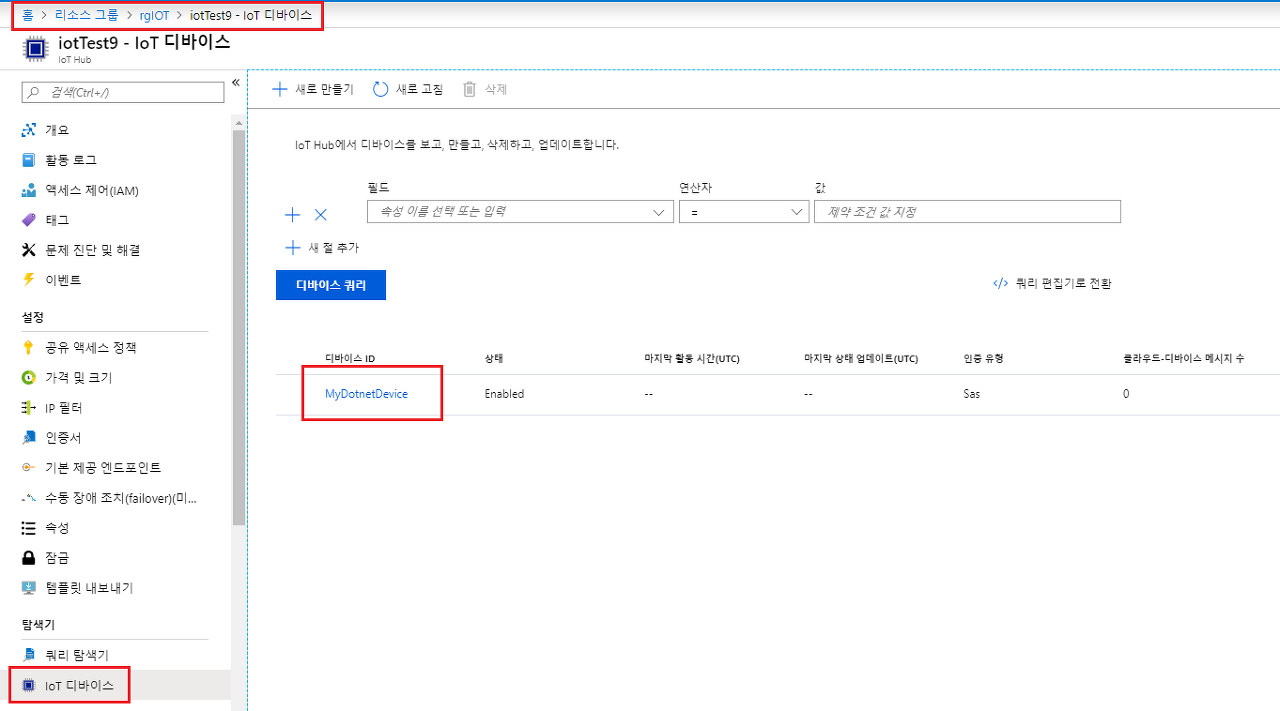
Task: Click New (새로 만들기) in toolbar
Action: tap(313, 89)
